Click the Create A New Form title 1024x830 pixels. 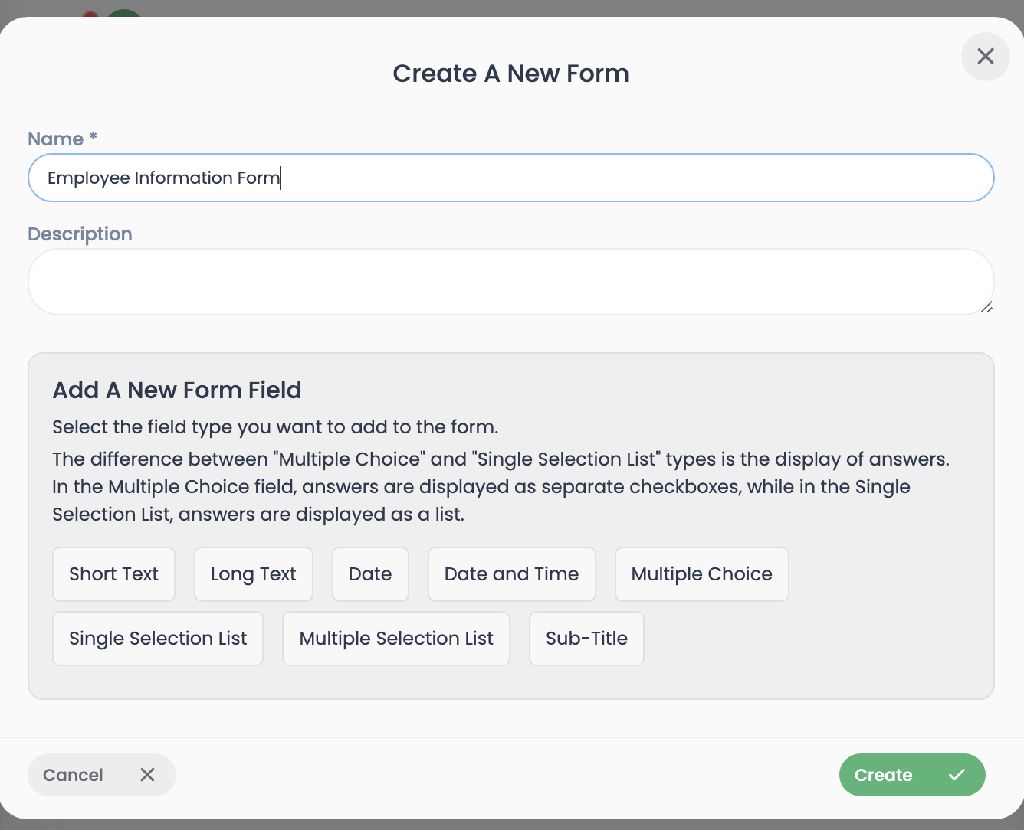click(511, 74)
